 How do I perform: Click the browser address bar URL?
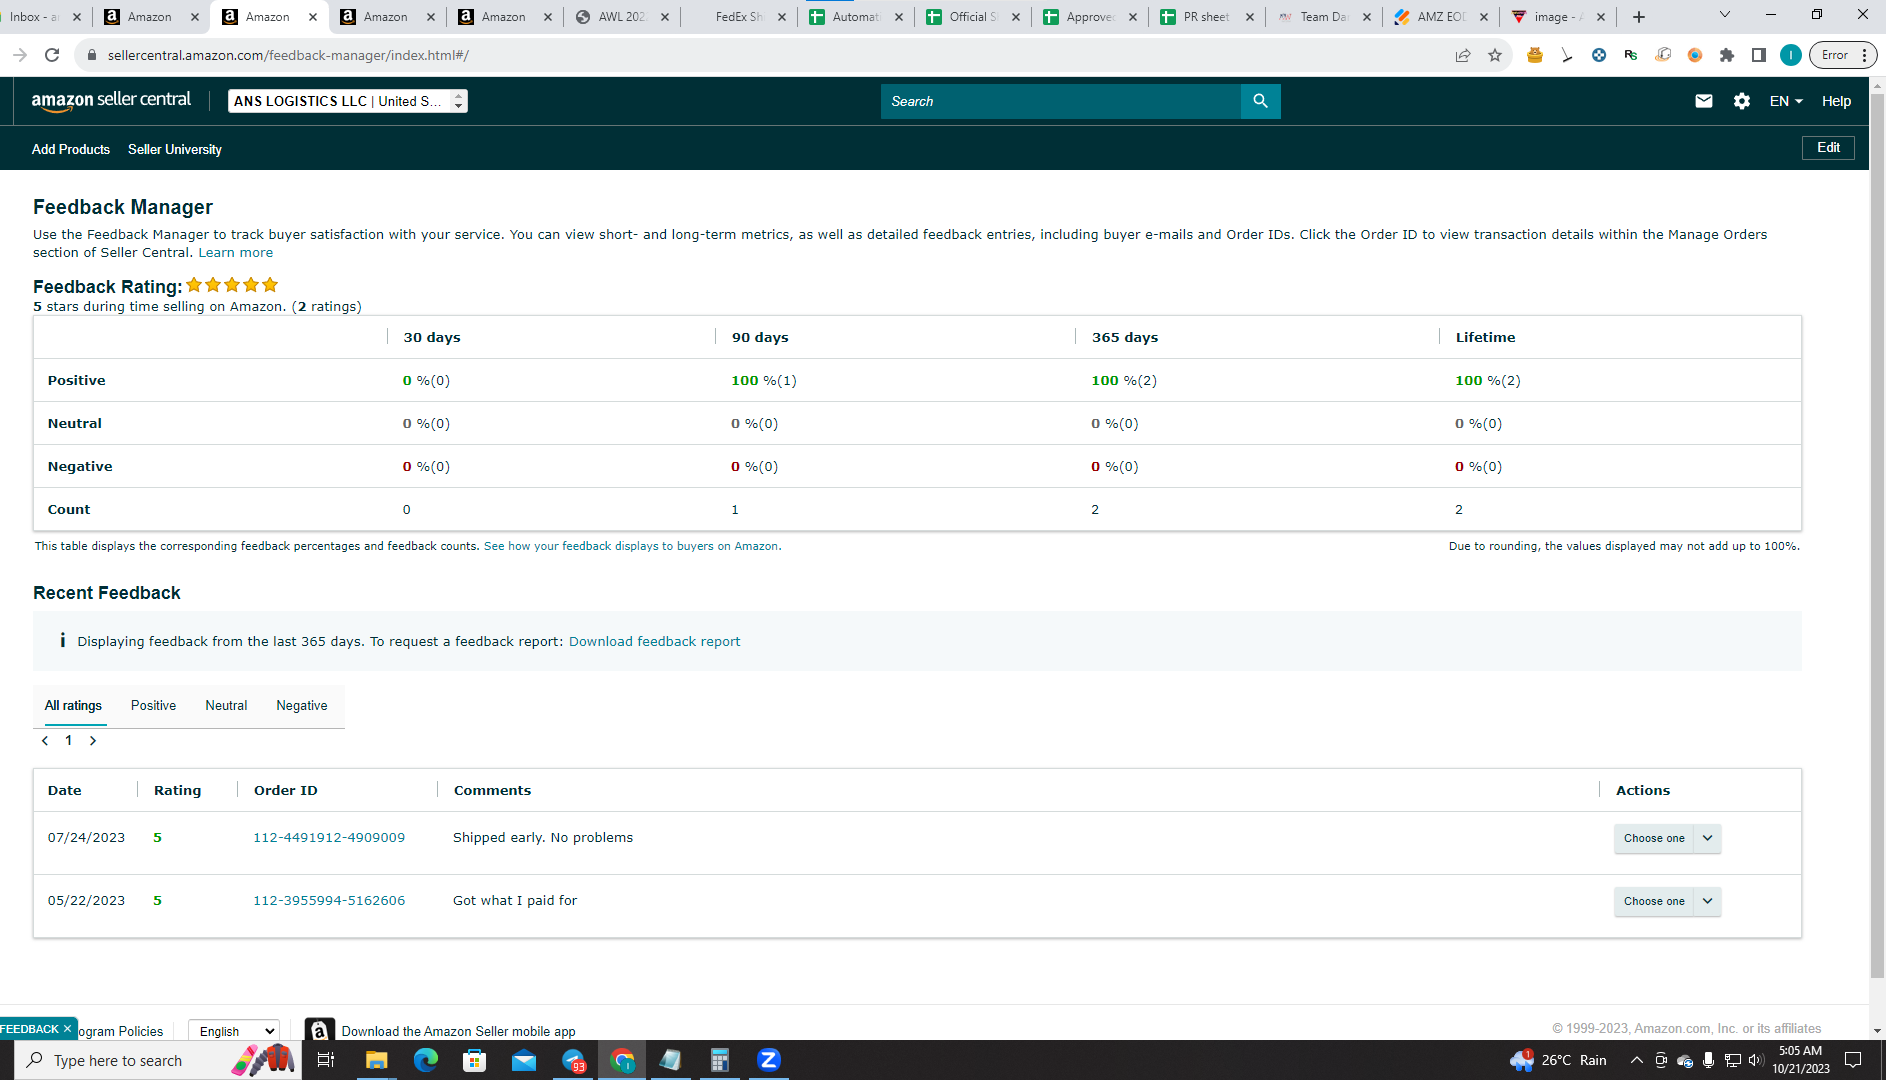point(288,55)
